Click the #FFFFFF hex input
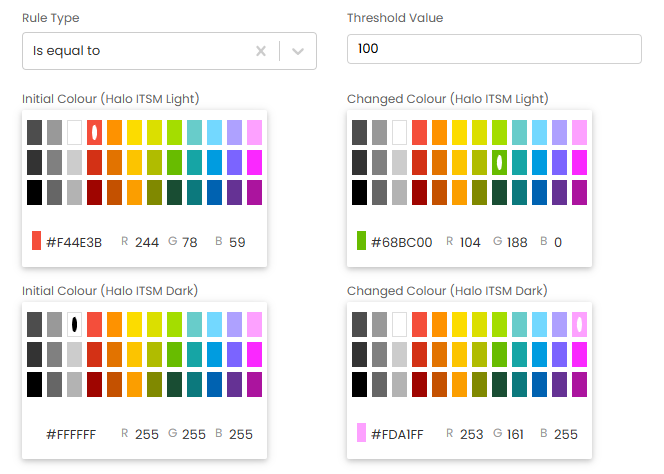 (x=71, y=434)
